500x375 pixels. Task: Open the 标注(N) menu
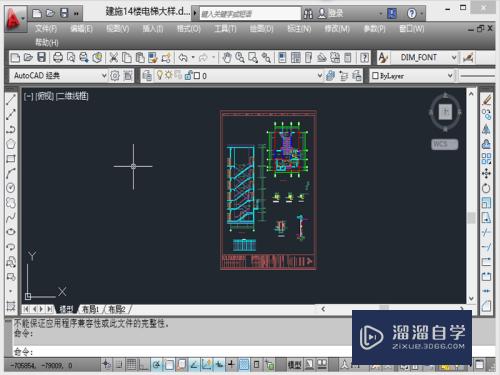tap(299, 29)
